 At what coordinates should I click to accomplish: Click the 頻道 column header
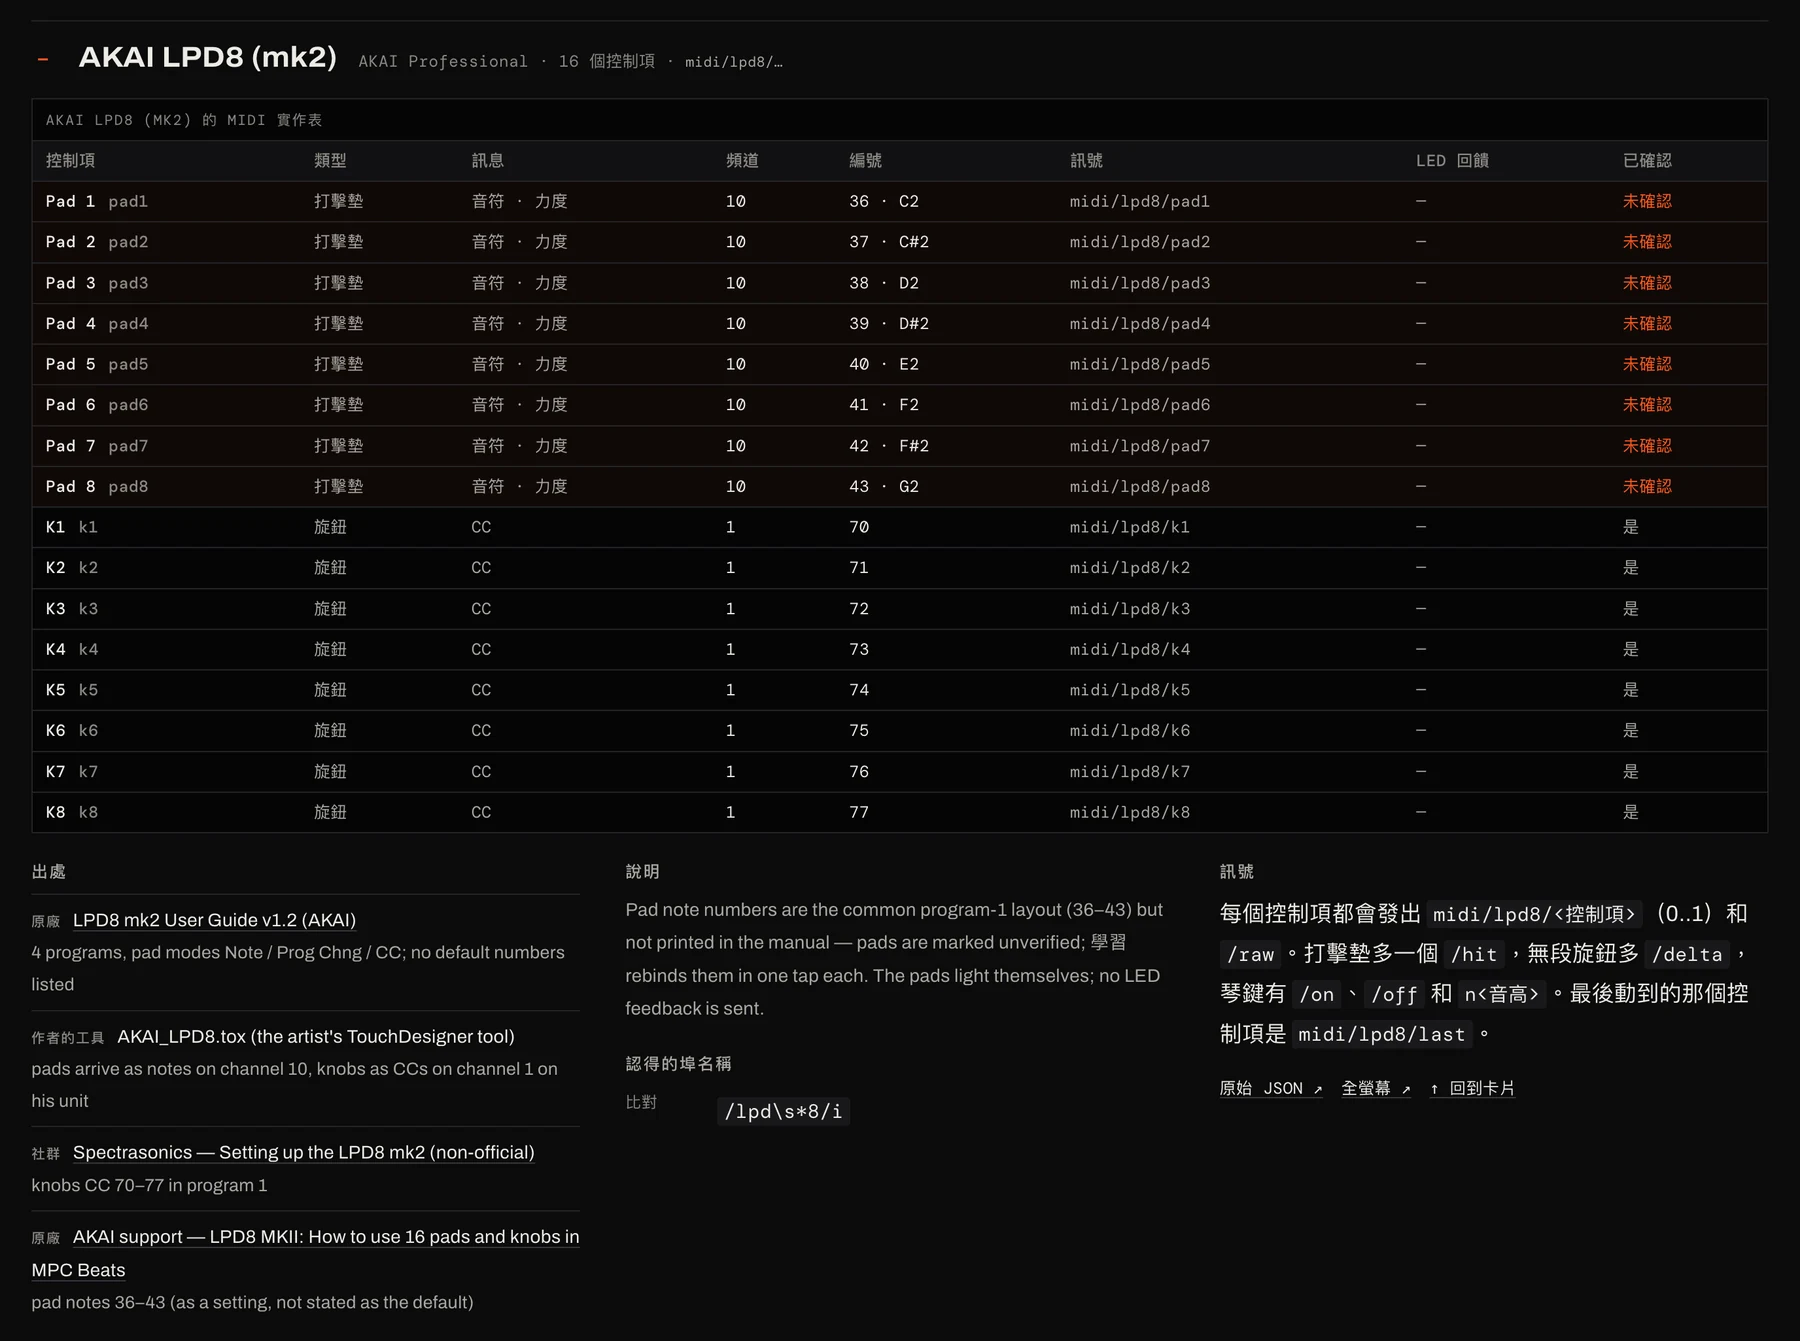coord(742,160)
